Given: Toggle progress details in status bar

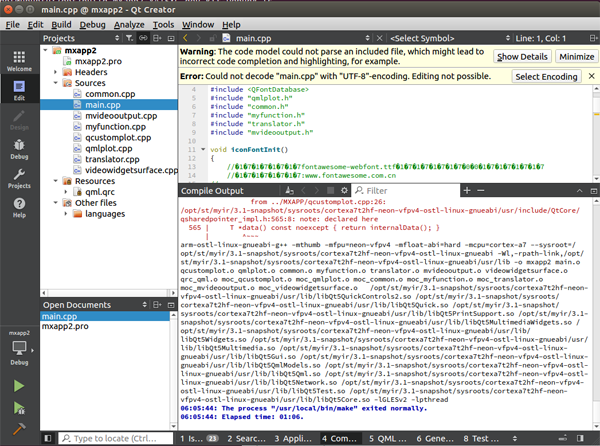Looking at the screenshot, I should click(x=563, y=438).
